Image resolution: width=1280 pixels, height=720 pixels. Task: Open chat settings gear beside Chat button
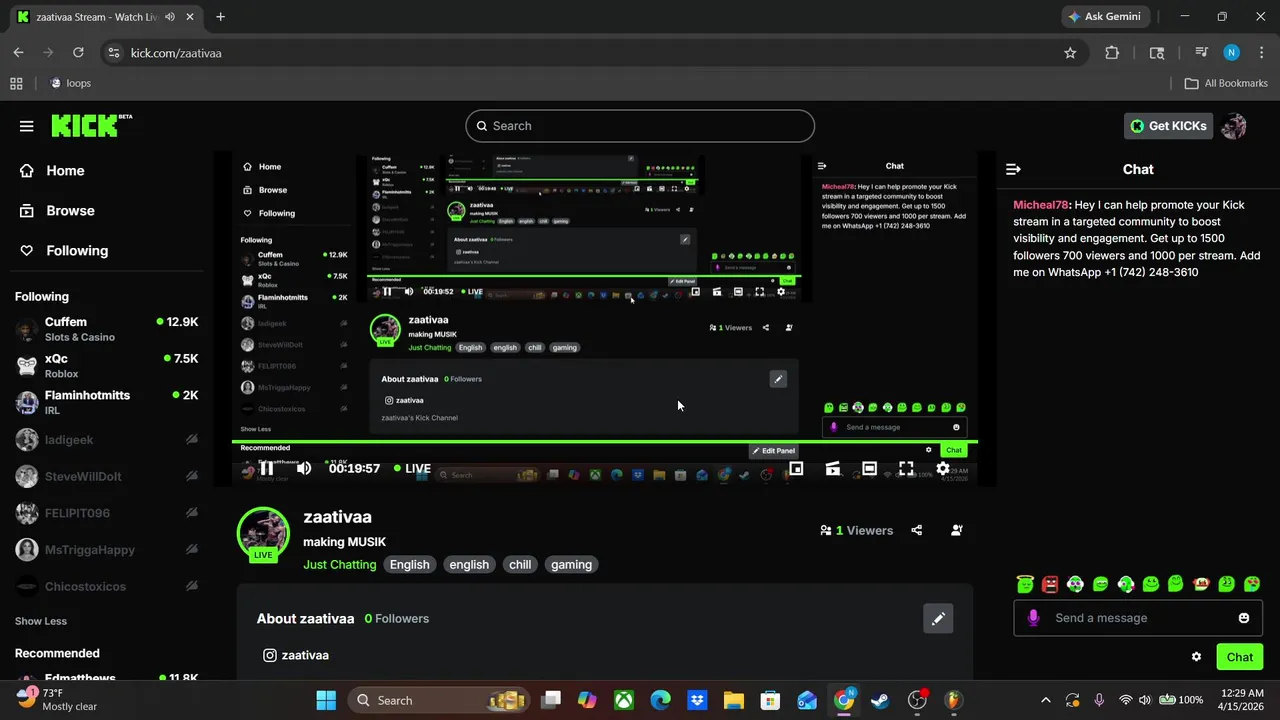point(1196,657)
